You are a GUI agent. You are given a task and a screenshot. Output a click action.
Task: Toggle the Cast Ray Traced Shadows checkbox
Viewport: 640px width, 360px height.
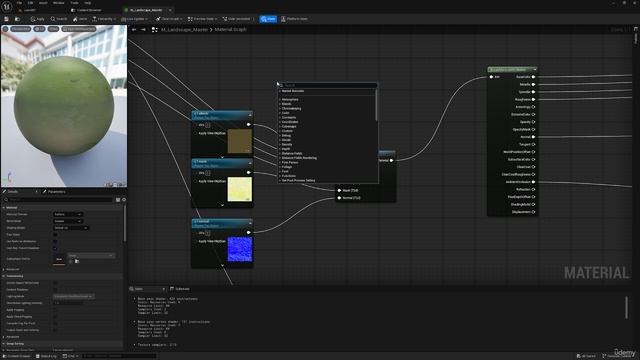point(55,248)
